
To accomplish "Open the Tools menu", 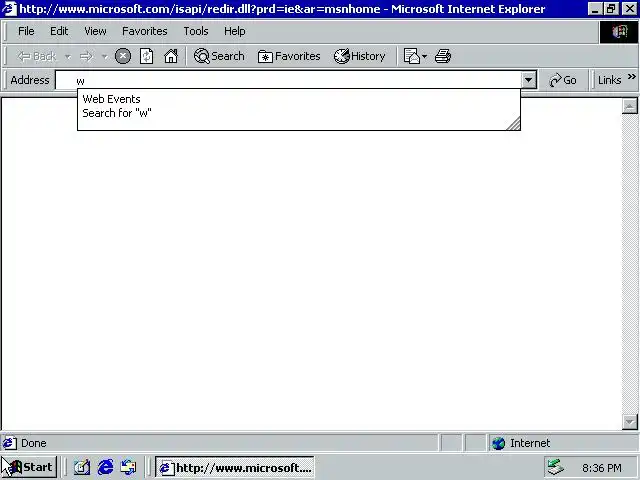I will point(196,31).
